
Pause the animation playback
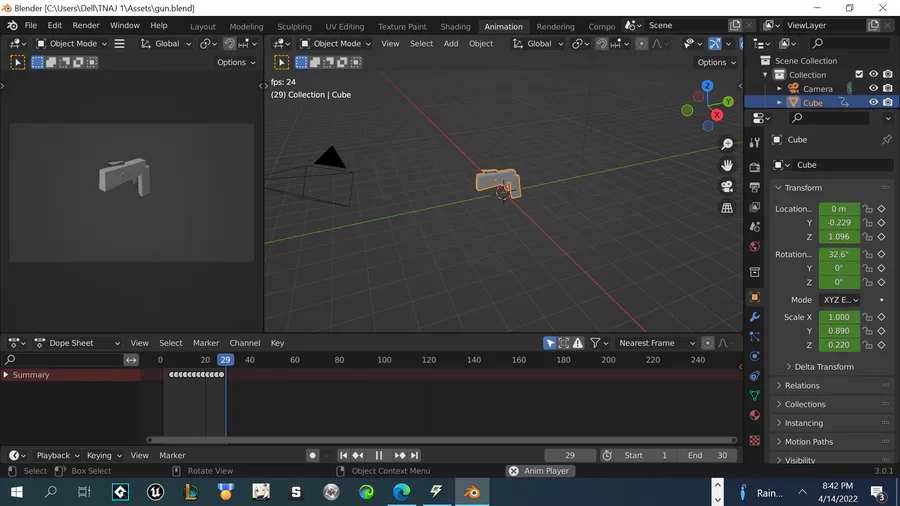379,456
